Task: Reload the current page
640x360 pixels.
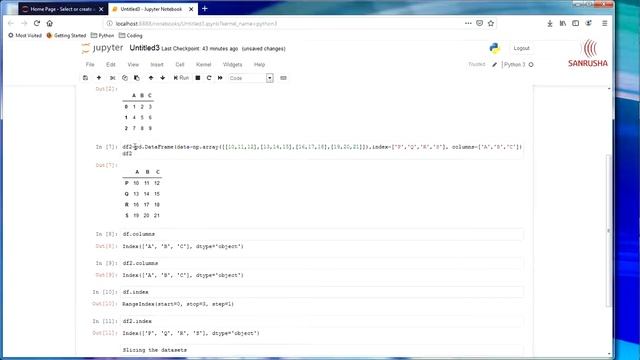Action: [37, 23]
